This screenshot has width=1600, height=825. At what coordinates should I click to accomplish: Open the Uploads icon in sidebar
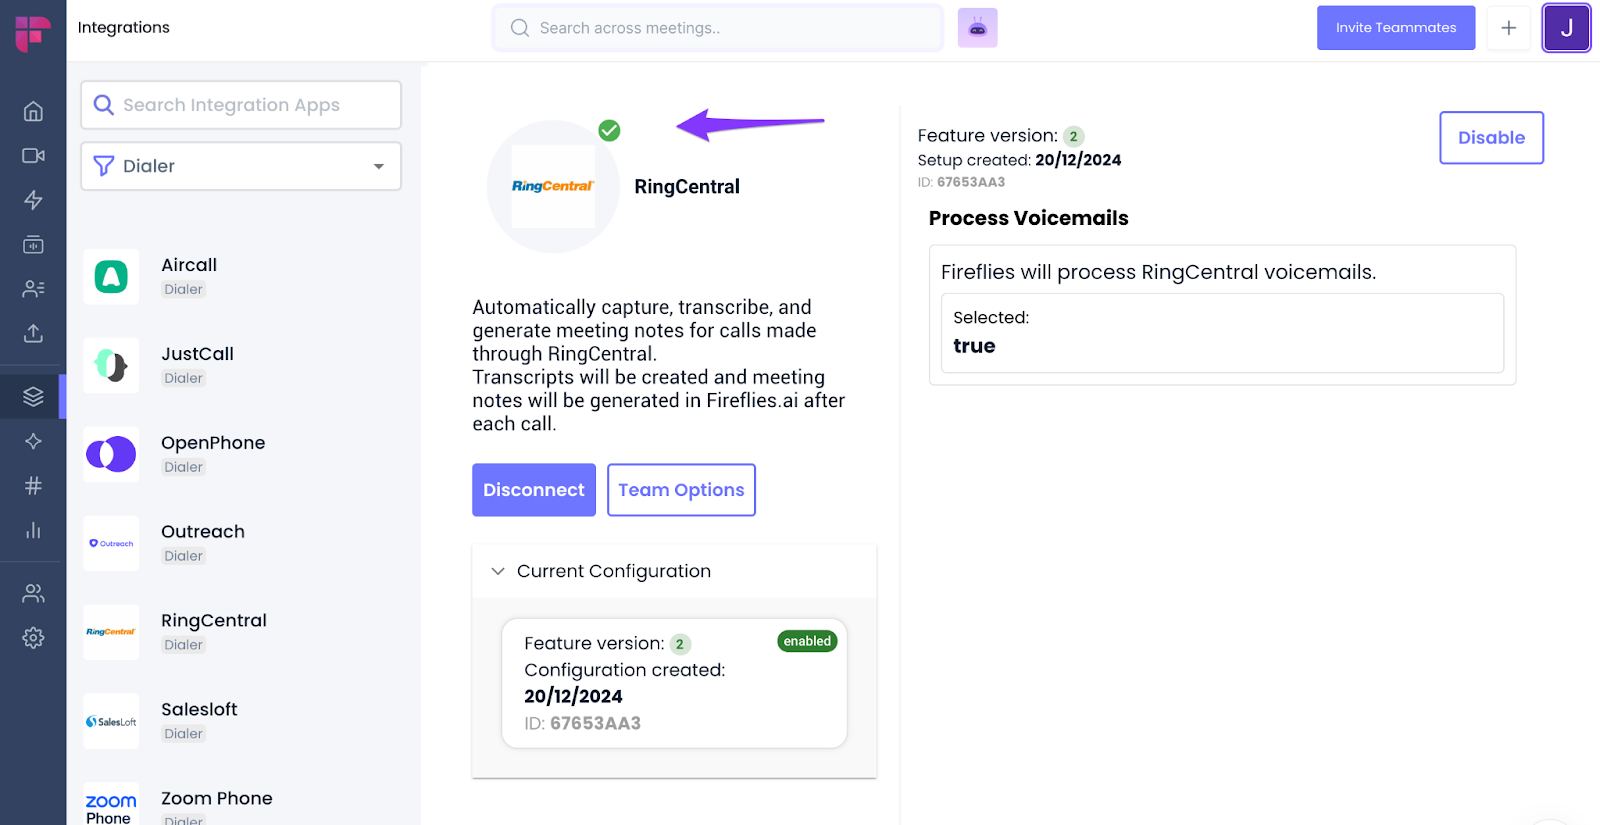click(33, 333)
